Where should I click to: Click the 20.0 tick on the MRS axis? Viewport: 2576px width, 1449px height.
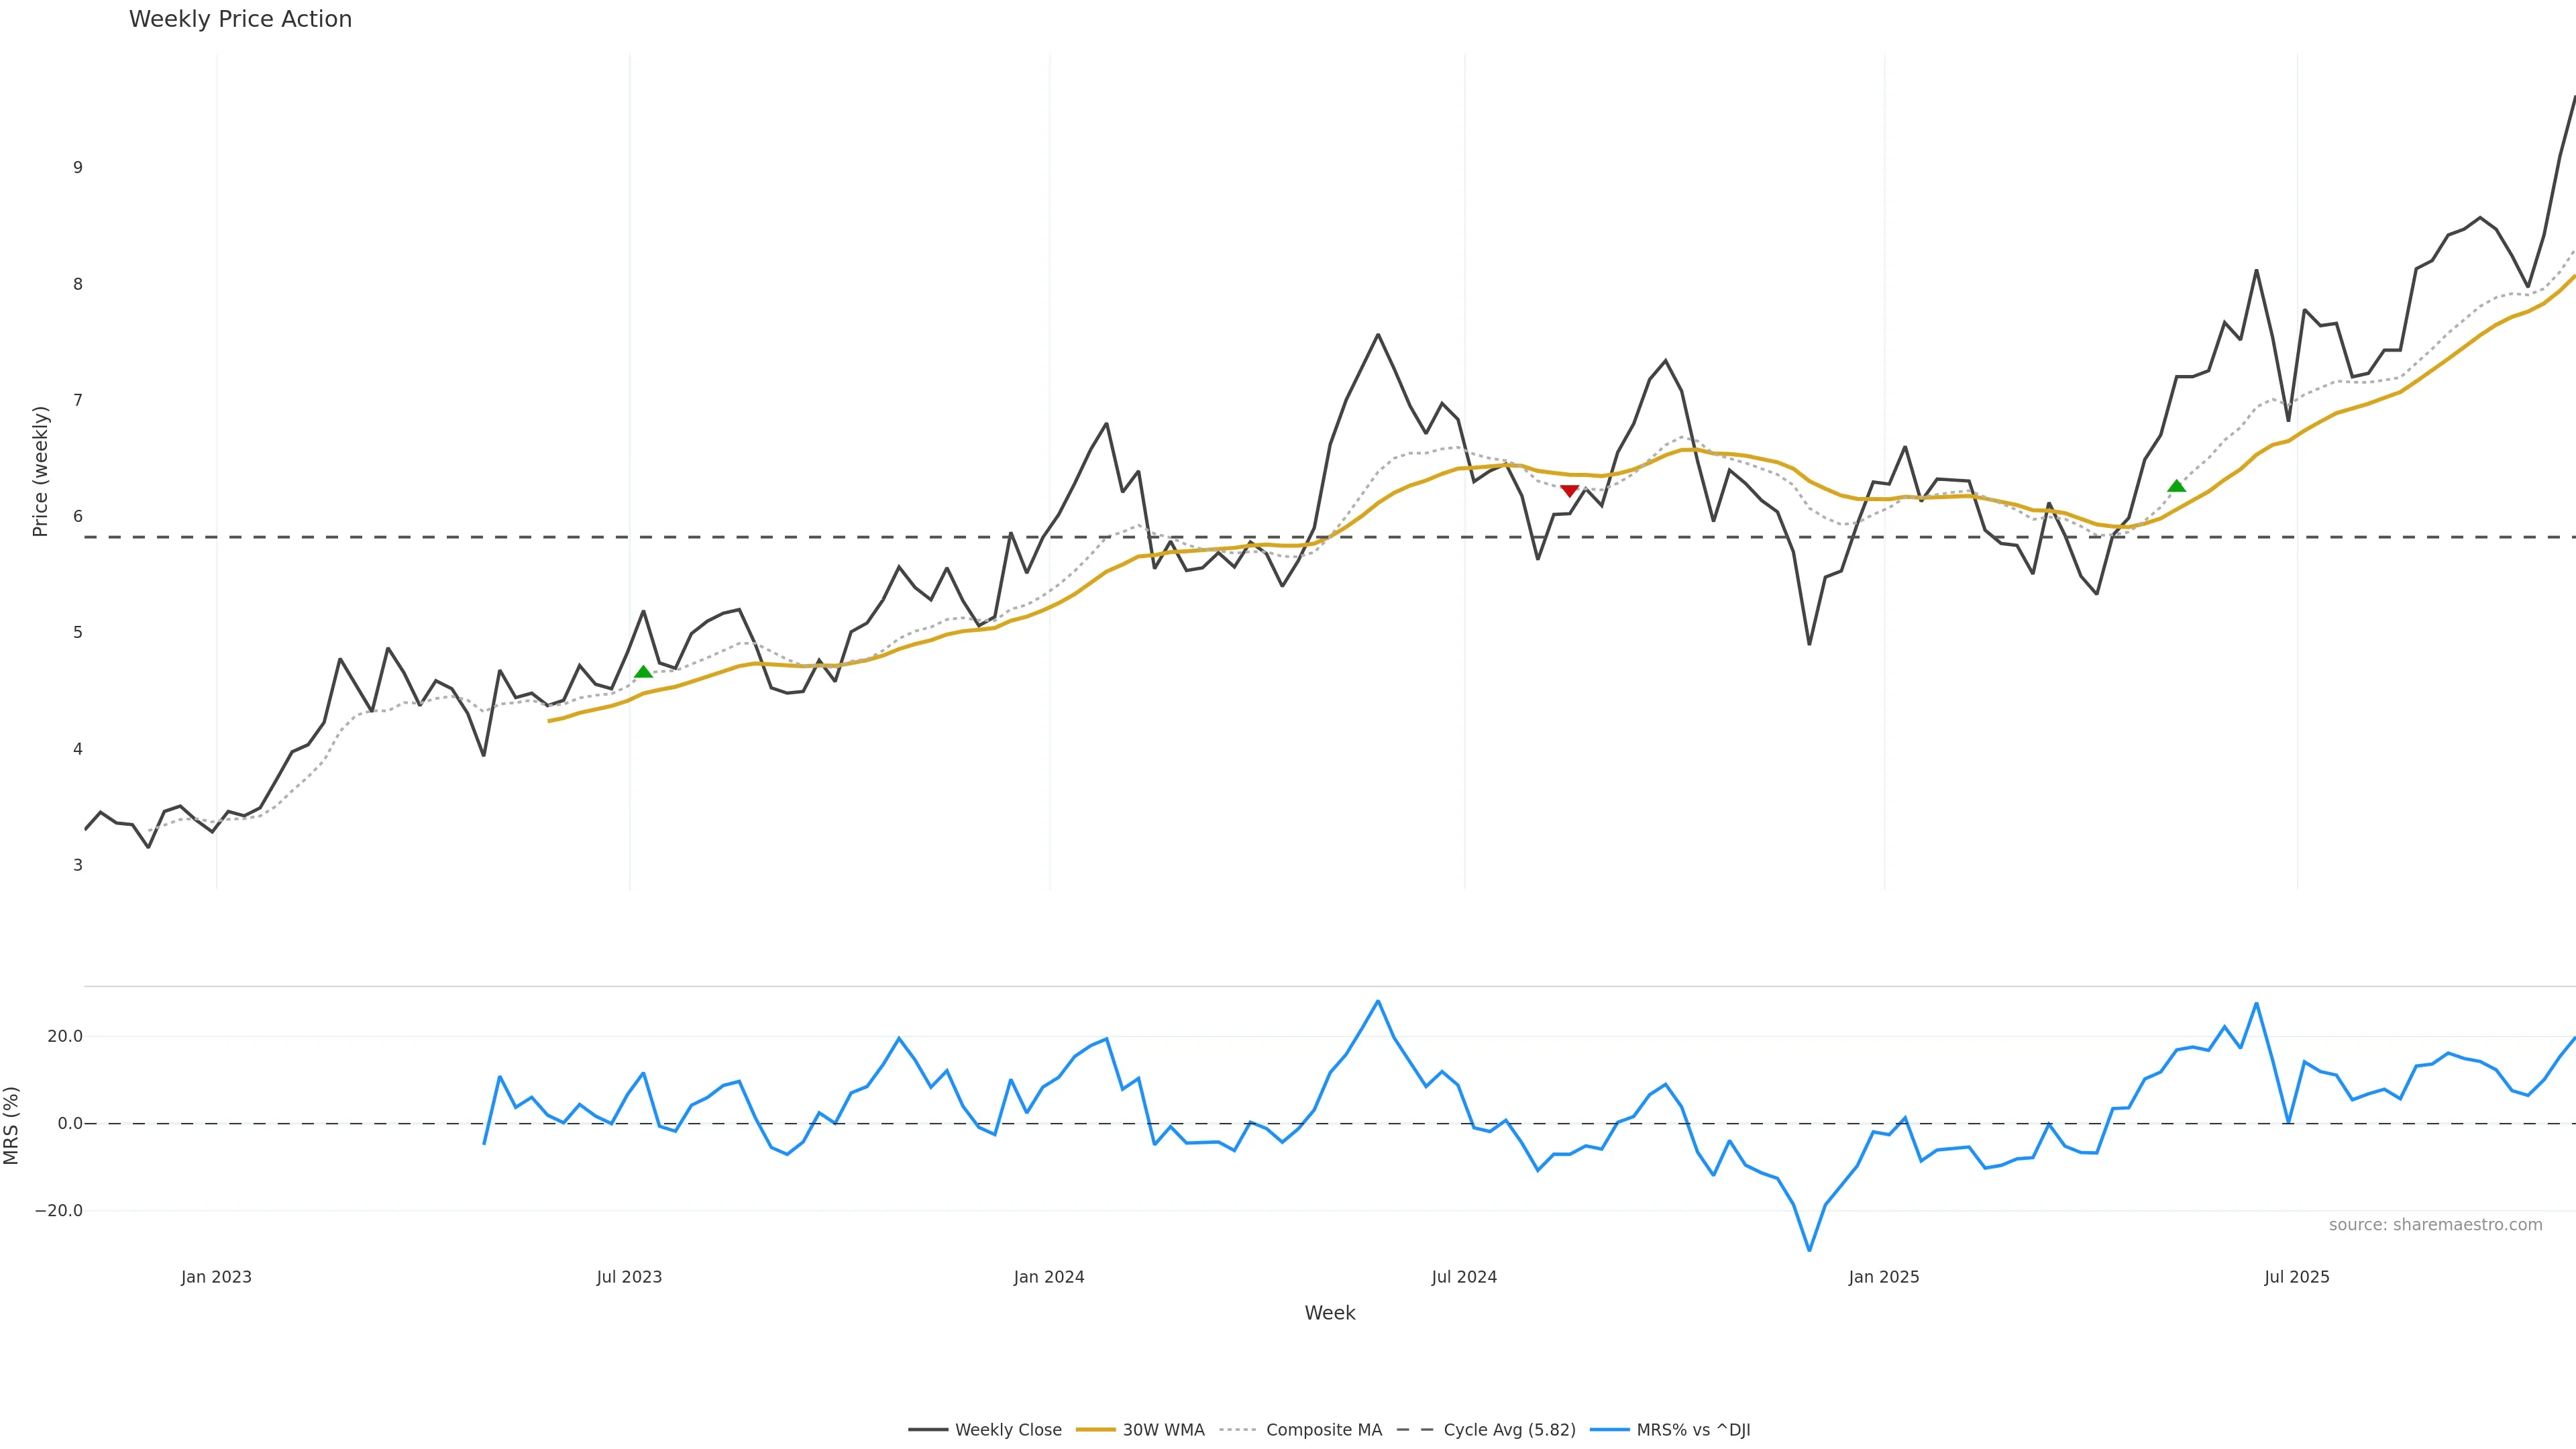pyautogui.click(x=65, y=1037)
